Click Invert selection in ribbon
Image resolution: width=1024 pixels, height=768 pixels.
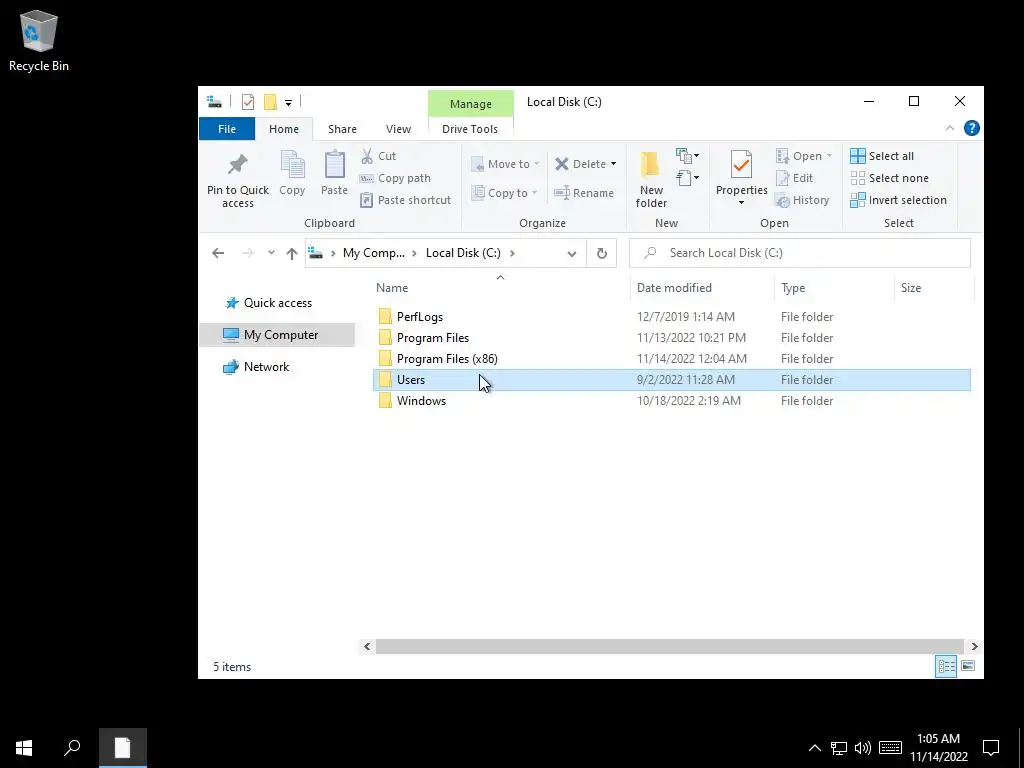point(899,200)
